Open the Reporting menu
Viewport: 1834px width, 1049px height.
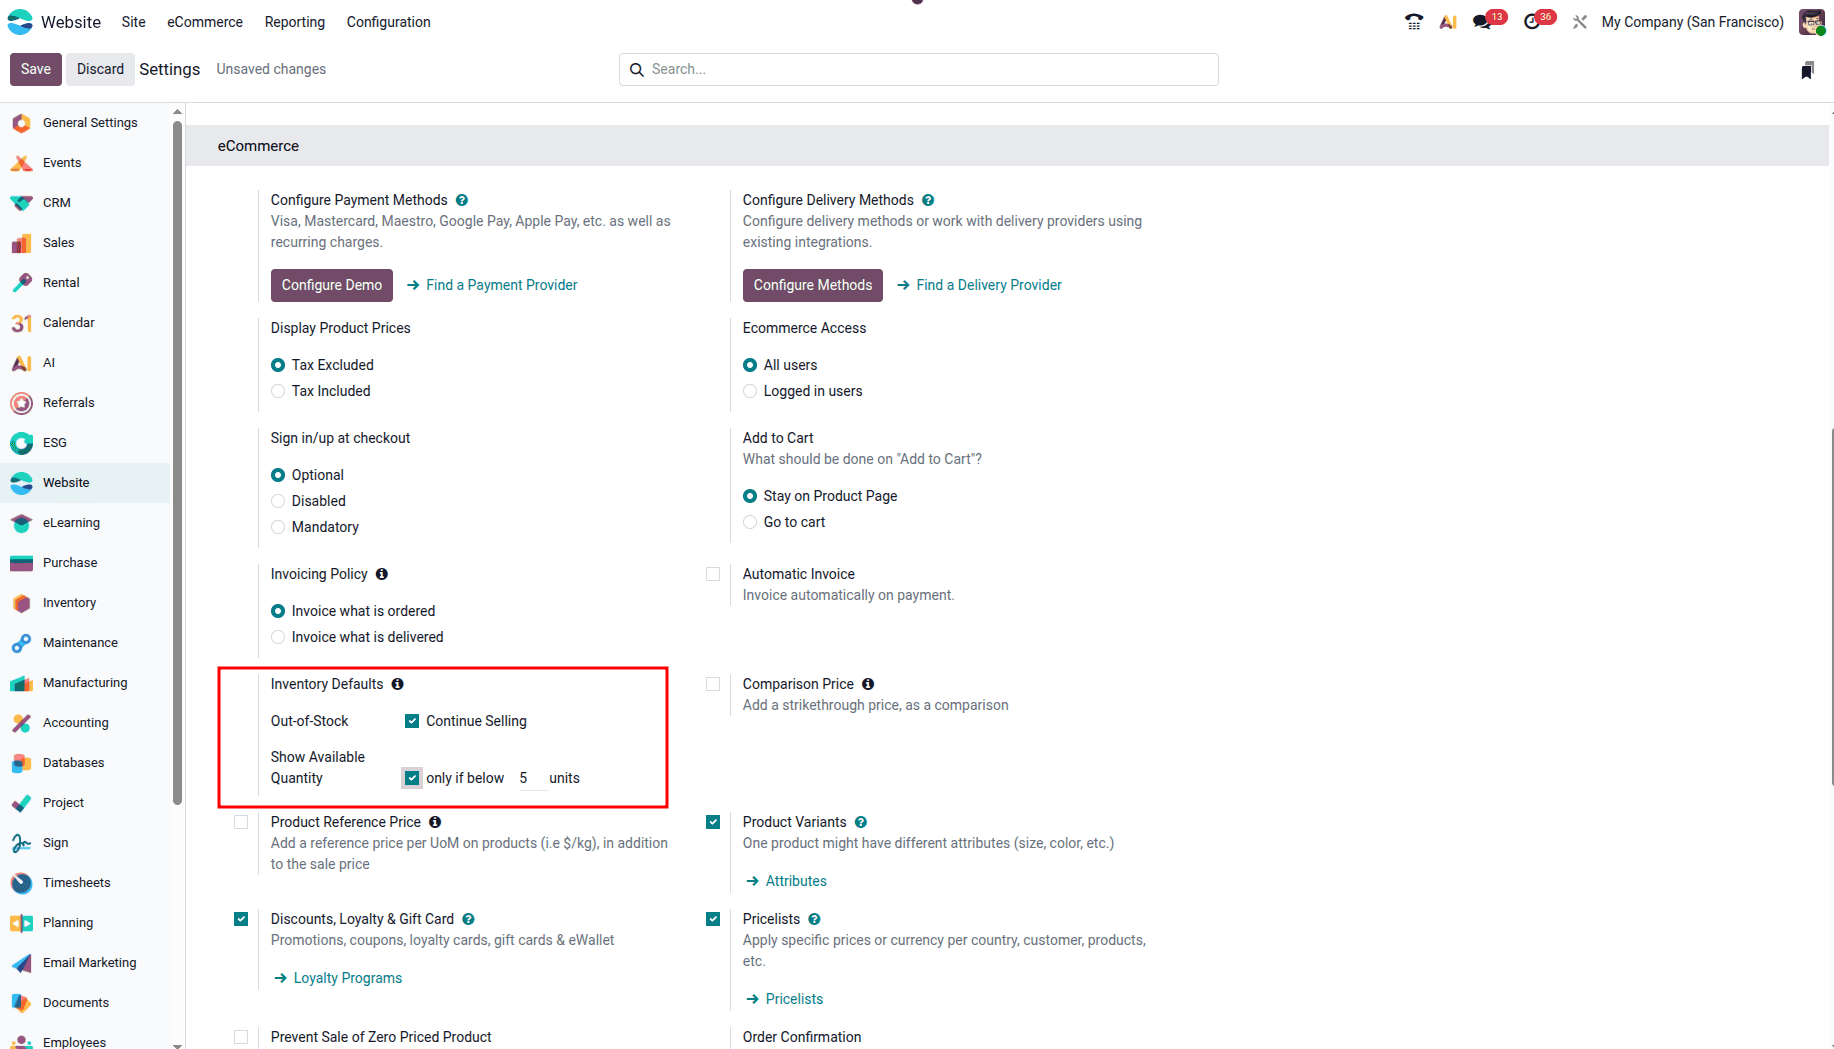(295, 22)
